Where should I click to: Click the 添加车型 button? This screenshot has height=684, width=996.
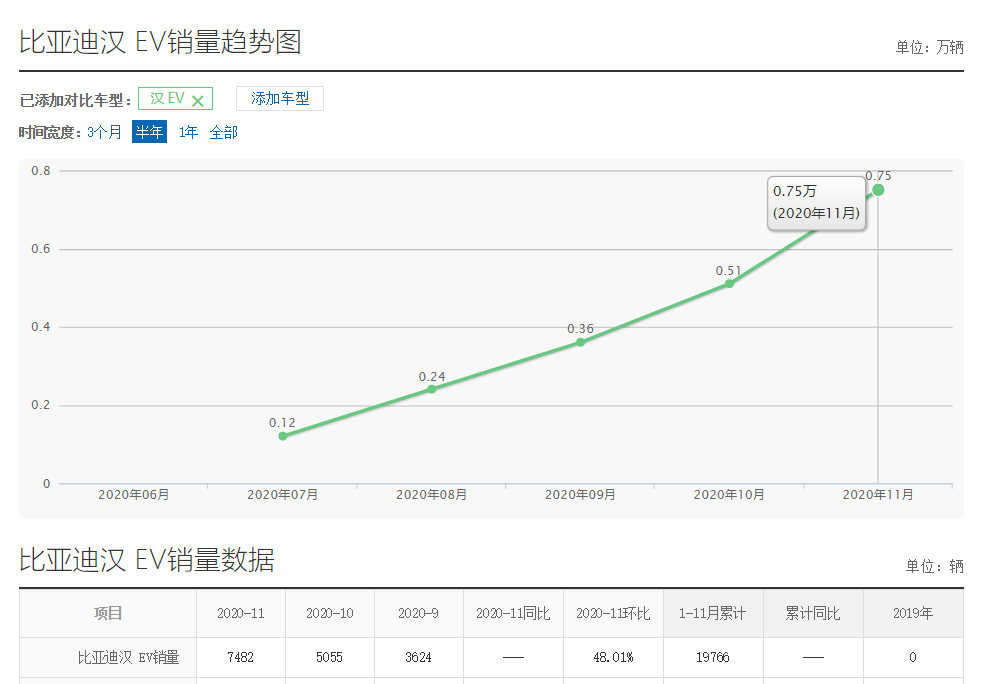[279, 98]
